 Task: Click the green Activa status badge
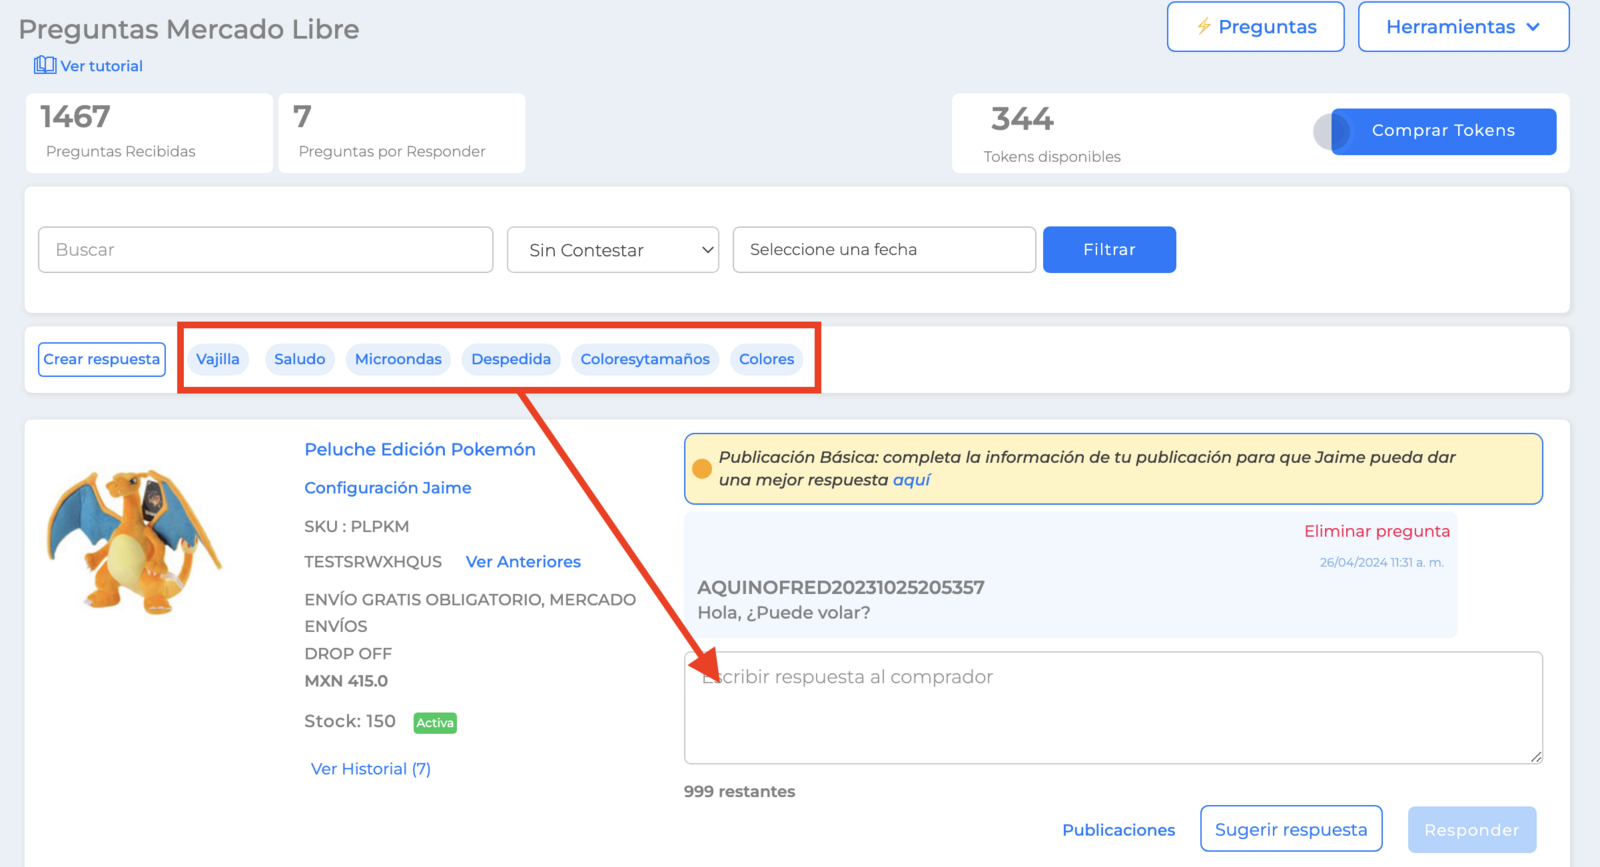point(435,723)
